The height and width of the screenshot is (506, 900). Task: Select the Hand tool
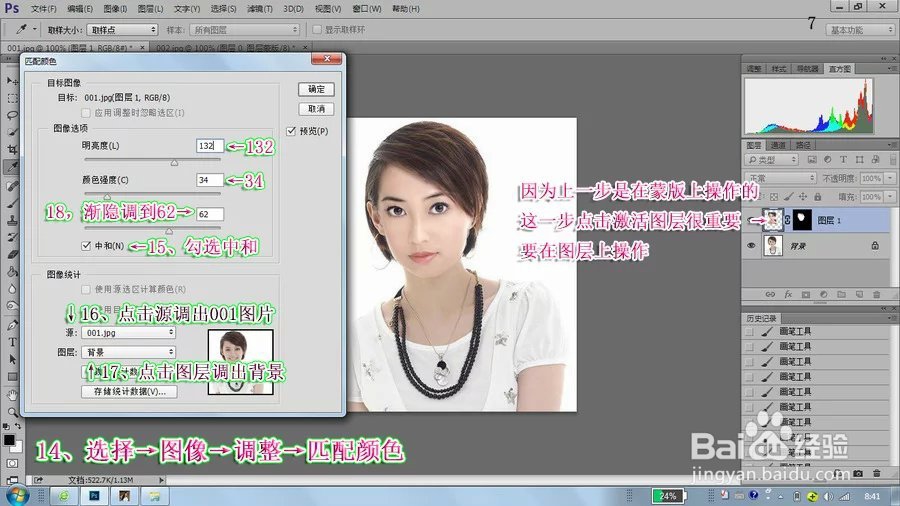(11, 395)
